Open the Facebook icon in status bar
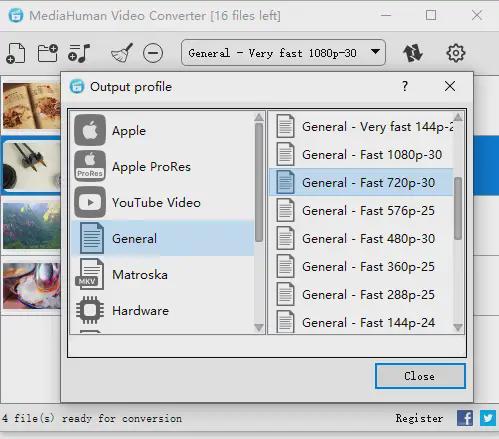499x439 pixels. pos(465,418)
